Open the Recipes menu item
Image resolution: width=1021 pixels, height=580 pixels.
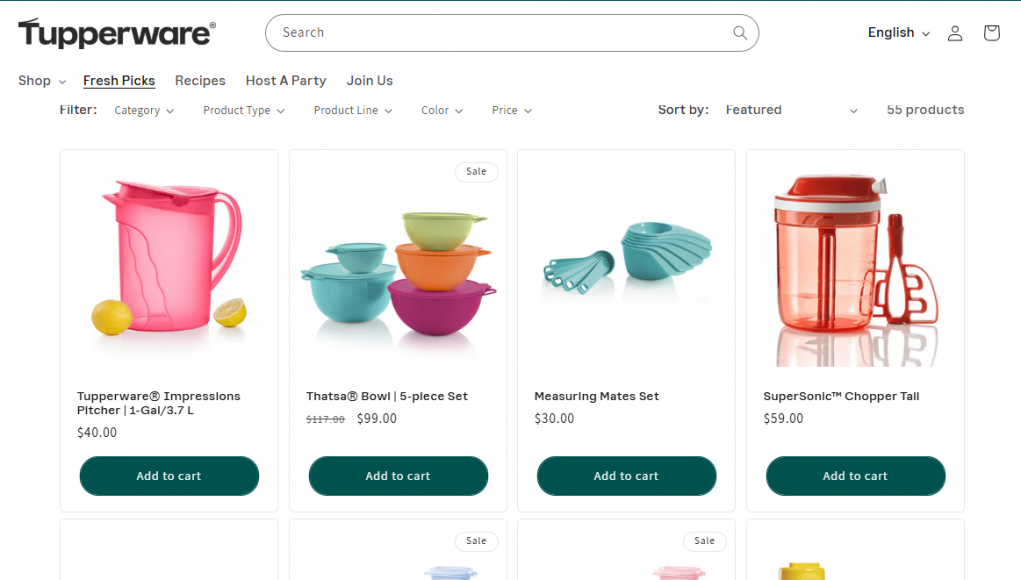[x=200, y=81]
